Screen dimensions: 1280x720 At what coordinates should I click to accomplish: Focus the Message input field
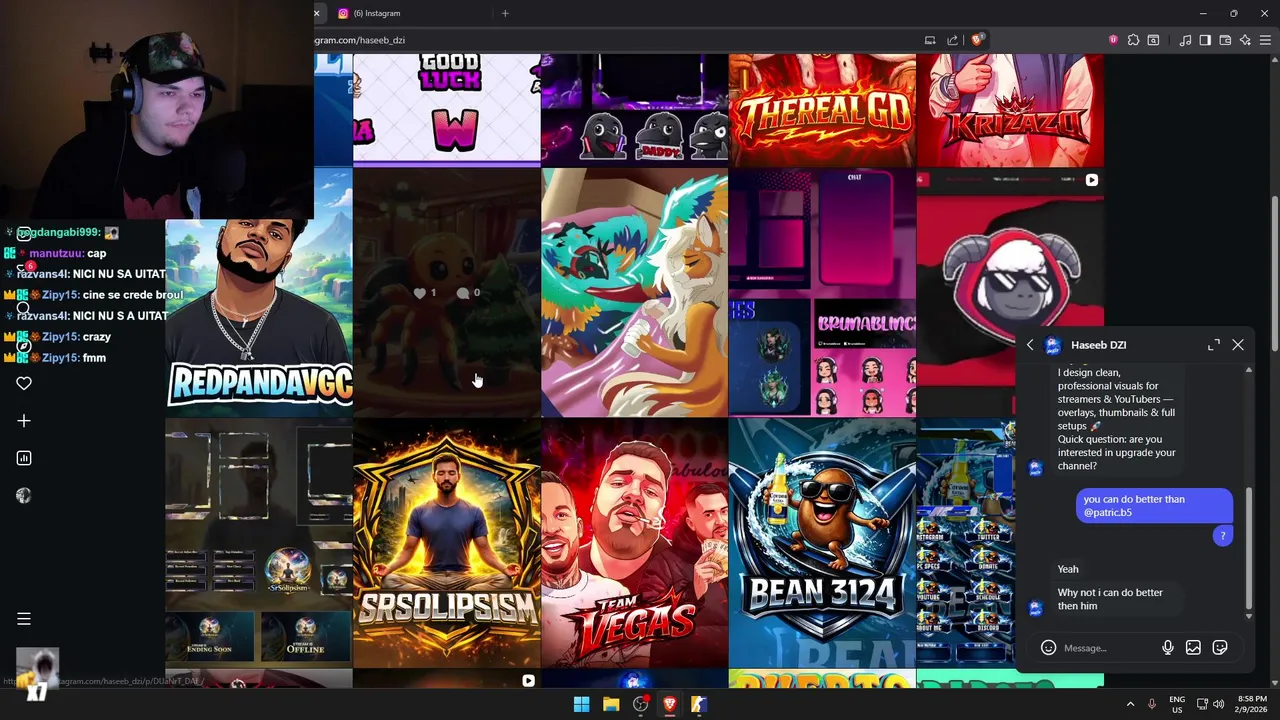click(x=1107, y=648)
